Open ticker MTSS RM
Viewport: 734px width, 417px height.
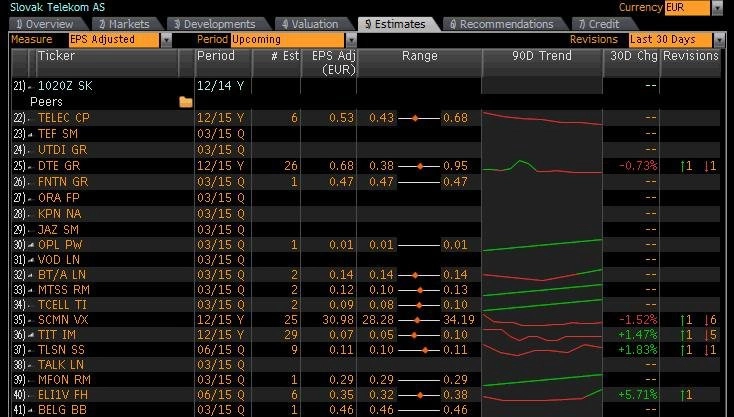click(x=64, y=290)
